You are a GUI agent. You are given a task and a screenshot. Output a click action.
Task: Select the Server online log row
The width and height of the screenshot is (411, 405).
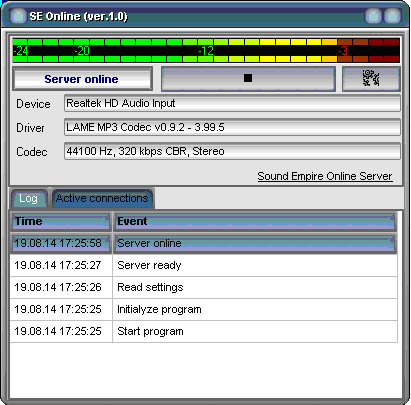[x=204, y=243]
